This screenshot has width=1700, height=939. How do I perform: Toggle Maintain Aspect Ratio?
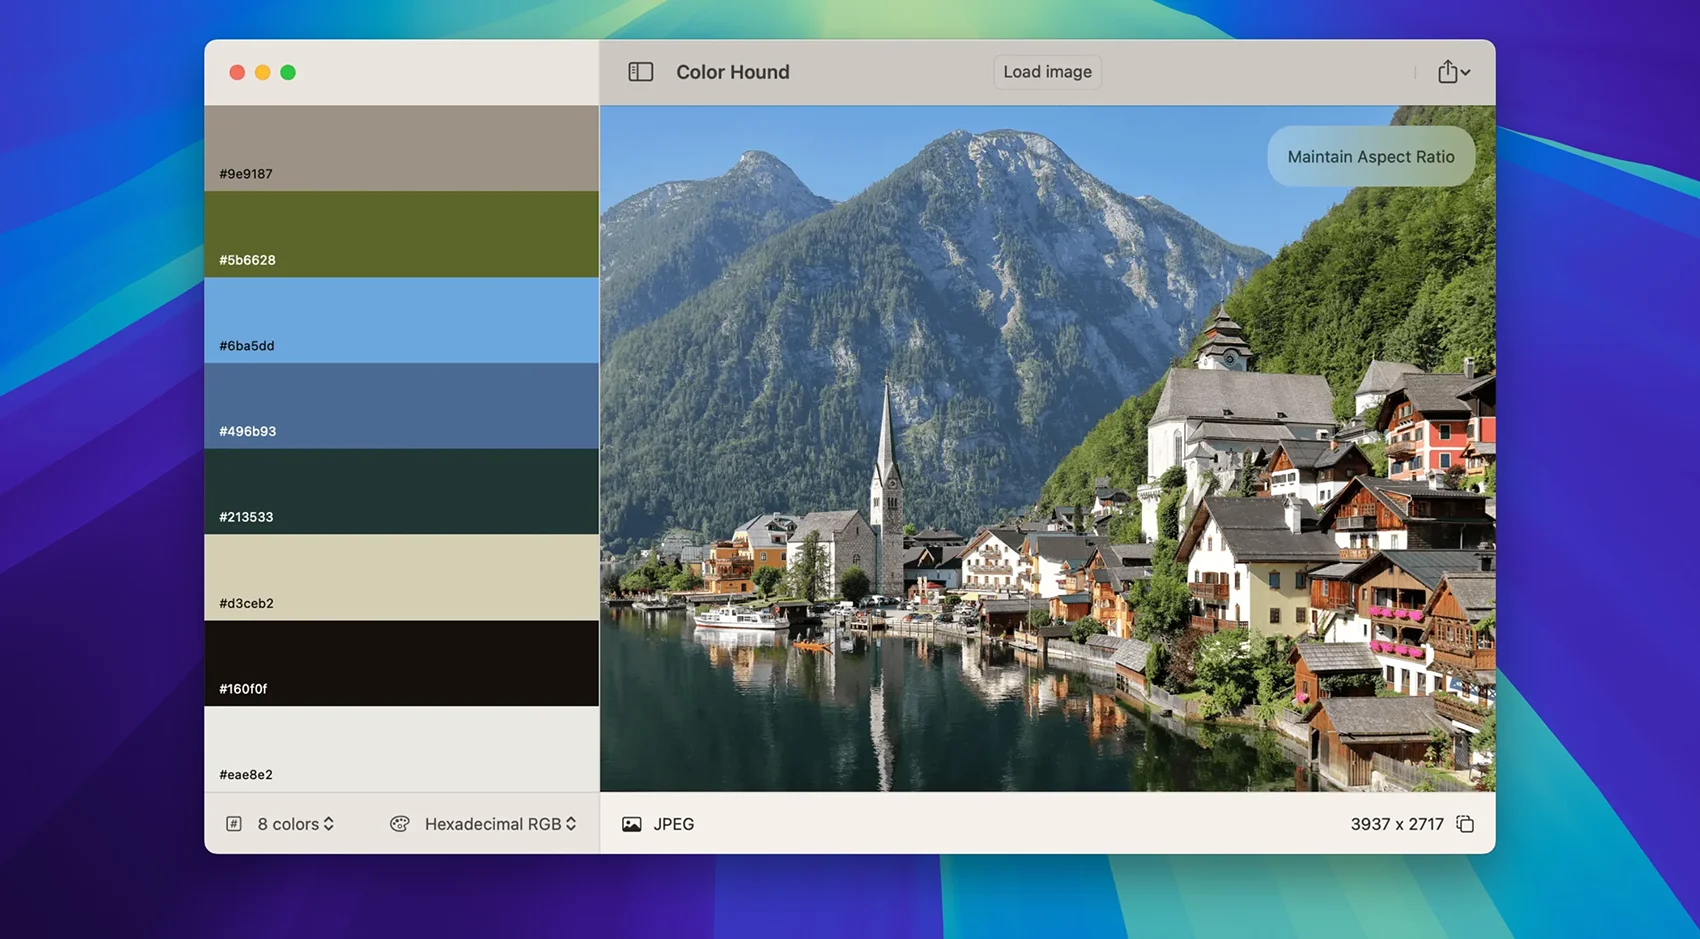(1370, 157)
